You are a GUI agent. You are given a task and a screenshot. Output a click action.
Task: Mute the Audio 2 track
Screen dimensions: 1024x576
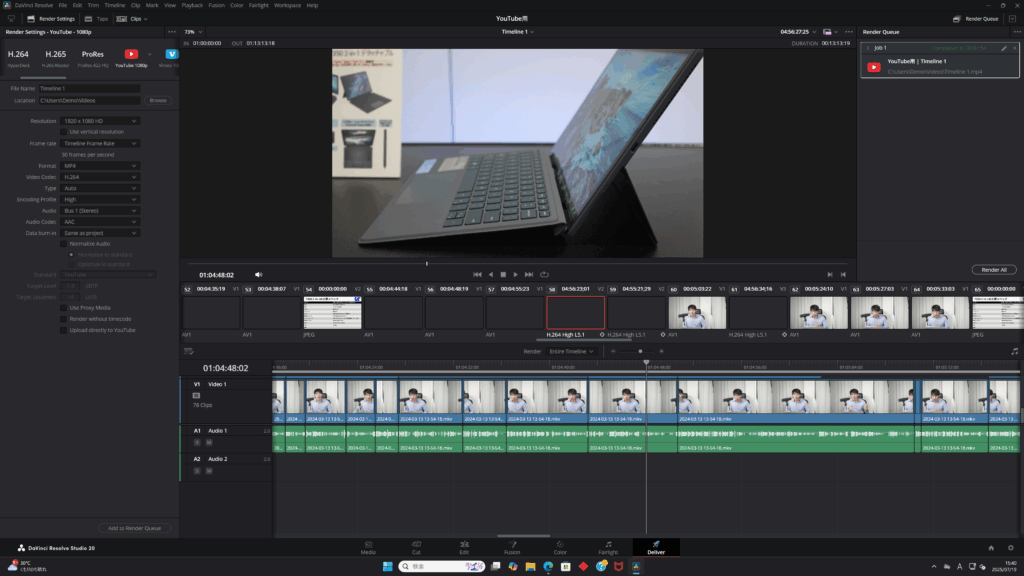pyautogui.click(x=209, y=471)
